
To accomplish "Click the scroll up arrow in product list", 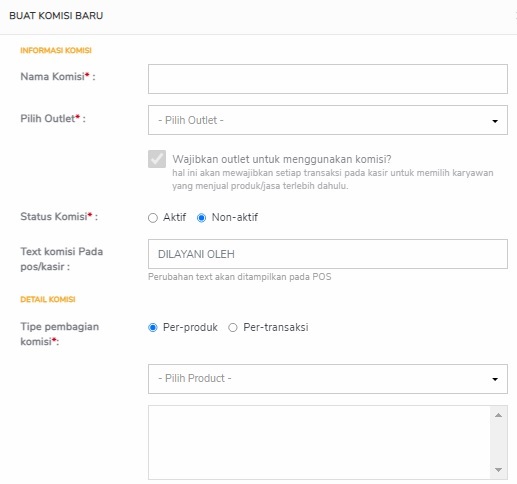I will point(498,415).
